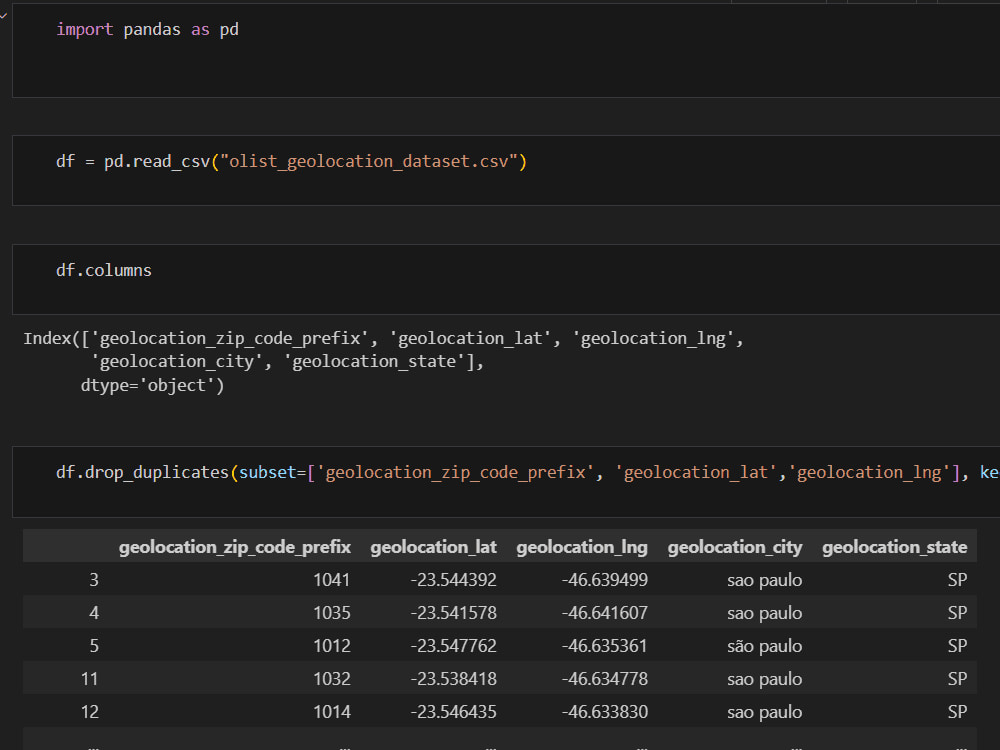Click the geolocation_lat column header
The height and width of the screenshot is (750, 1000).
[433, 547]
